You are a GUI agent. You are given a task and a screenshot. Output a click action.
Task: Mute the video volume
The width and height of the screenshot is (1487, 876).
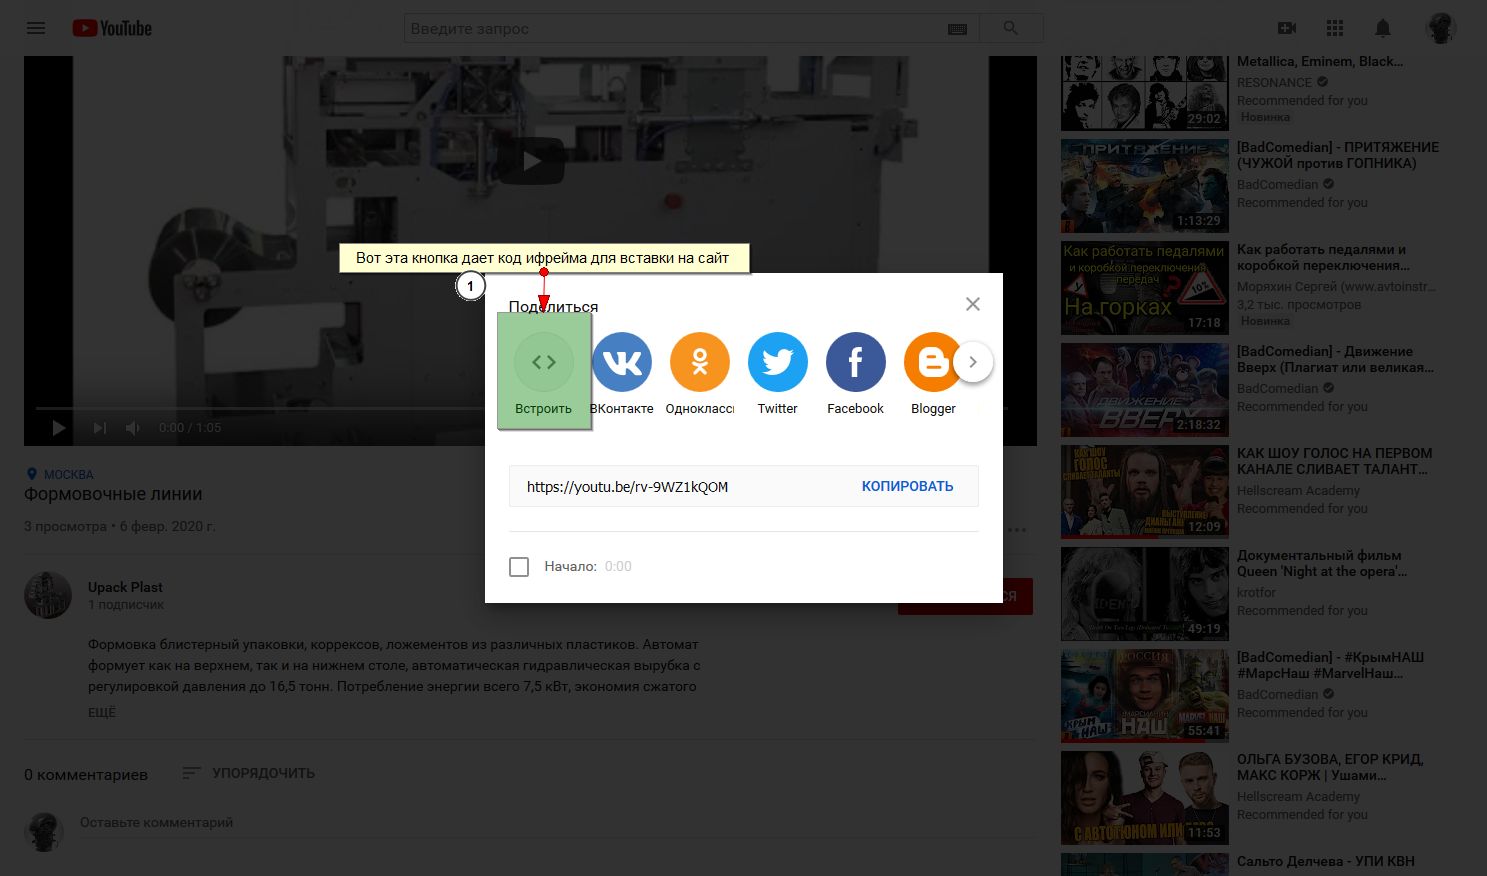(133, 428)
